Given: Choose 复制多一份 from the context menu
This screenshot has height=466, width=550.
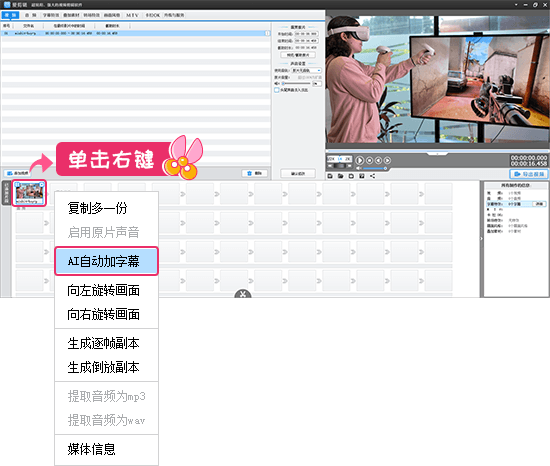Looking at the screenshot, I should [106, 208].
